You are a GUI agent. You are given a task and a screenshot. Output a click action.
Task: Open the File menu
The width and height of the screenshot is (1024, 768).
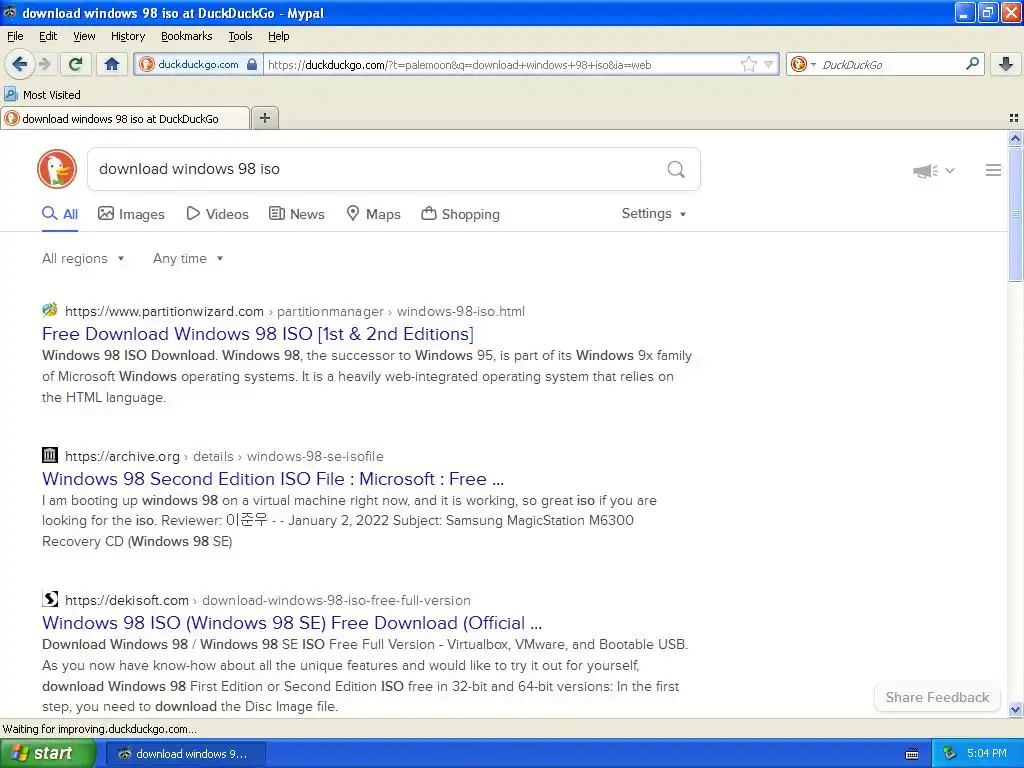pyautogui.click(x=15, y=36)
